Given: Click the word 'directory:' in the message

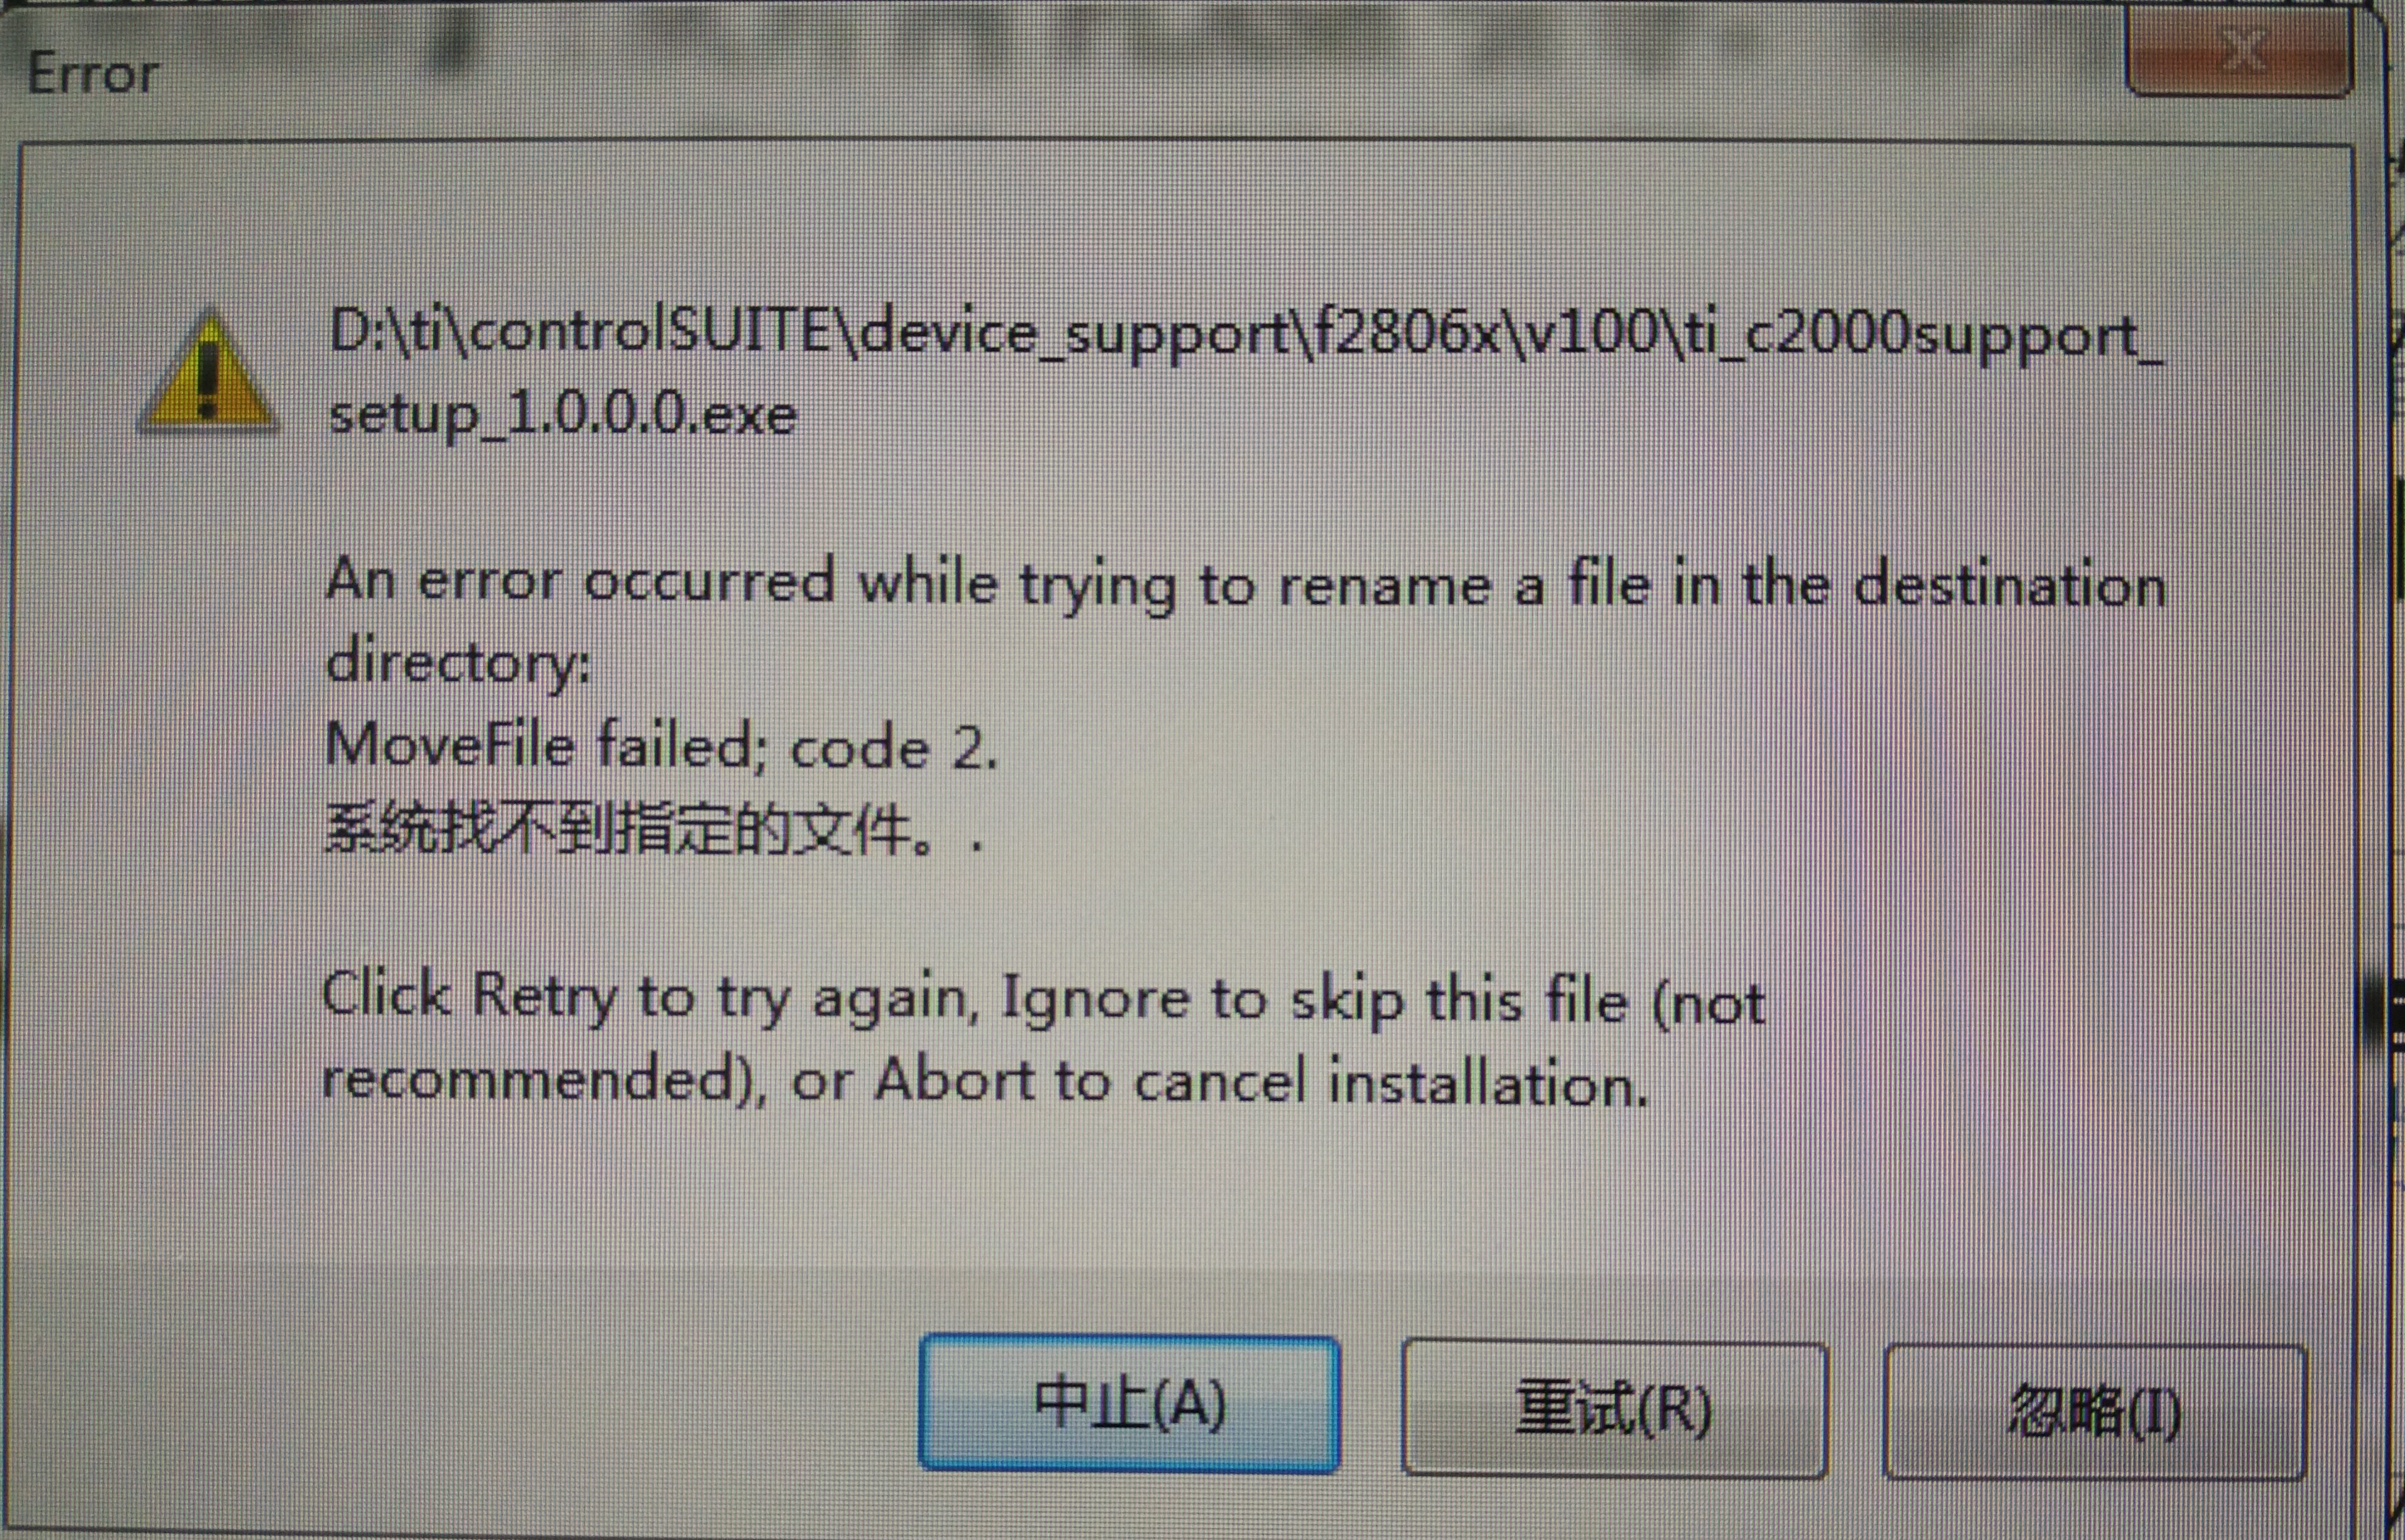Looking at the screenshot, I should tap(458, 663).
